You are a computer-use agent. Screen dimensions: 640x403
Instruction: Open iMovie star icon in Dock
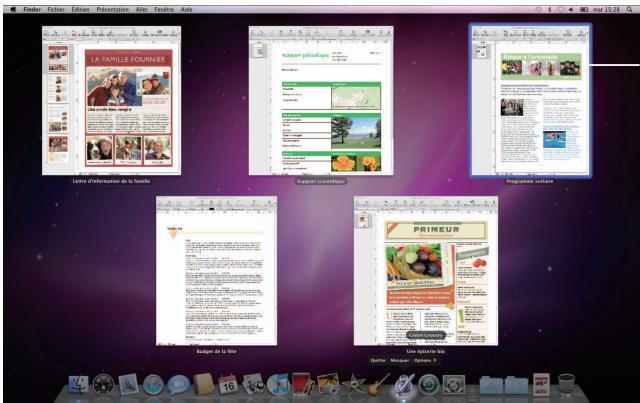click(x=353, y=384)
